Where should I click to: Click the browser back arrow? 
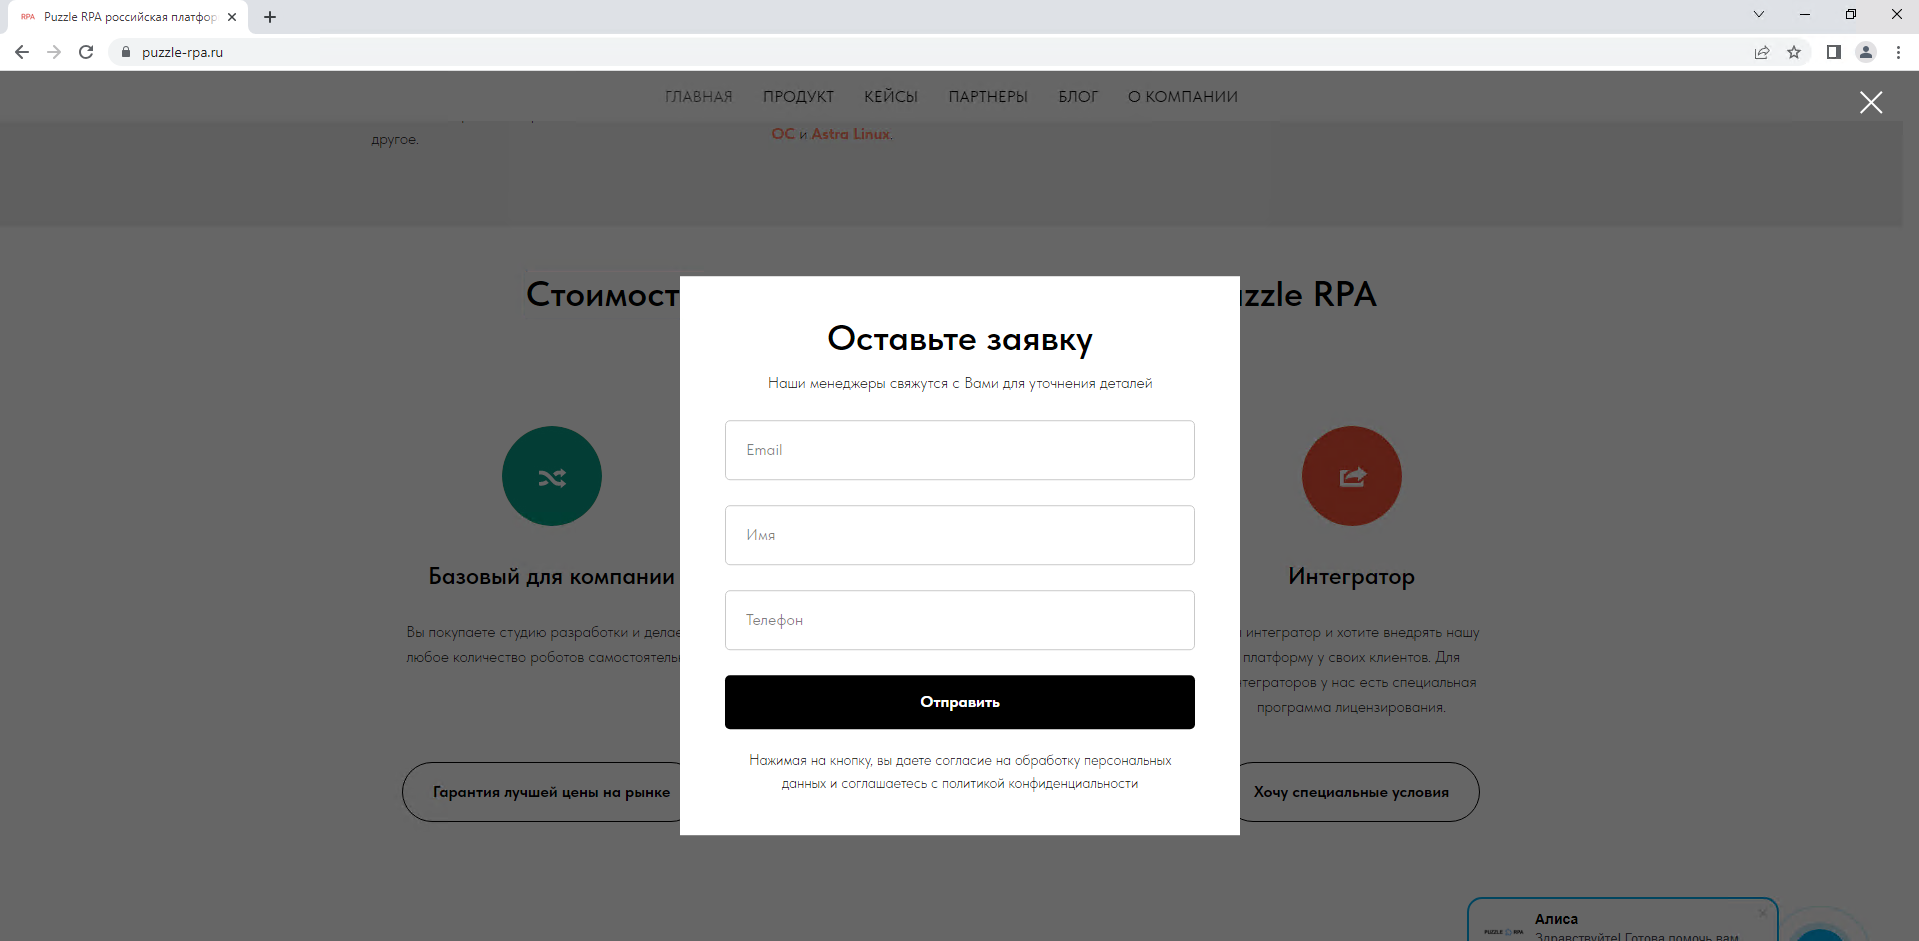22,52
